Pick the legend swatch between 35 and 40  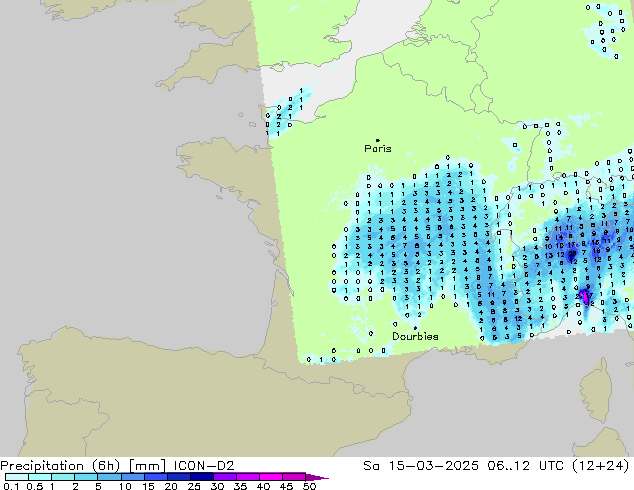tap(247, 477)
